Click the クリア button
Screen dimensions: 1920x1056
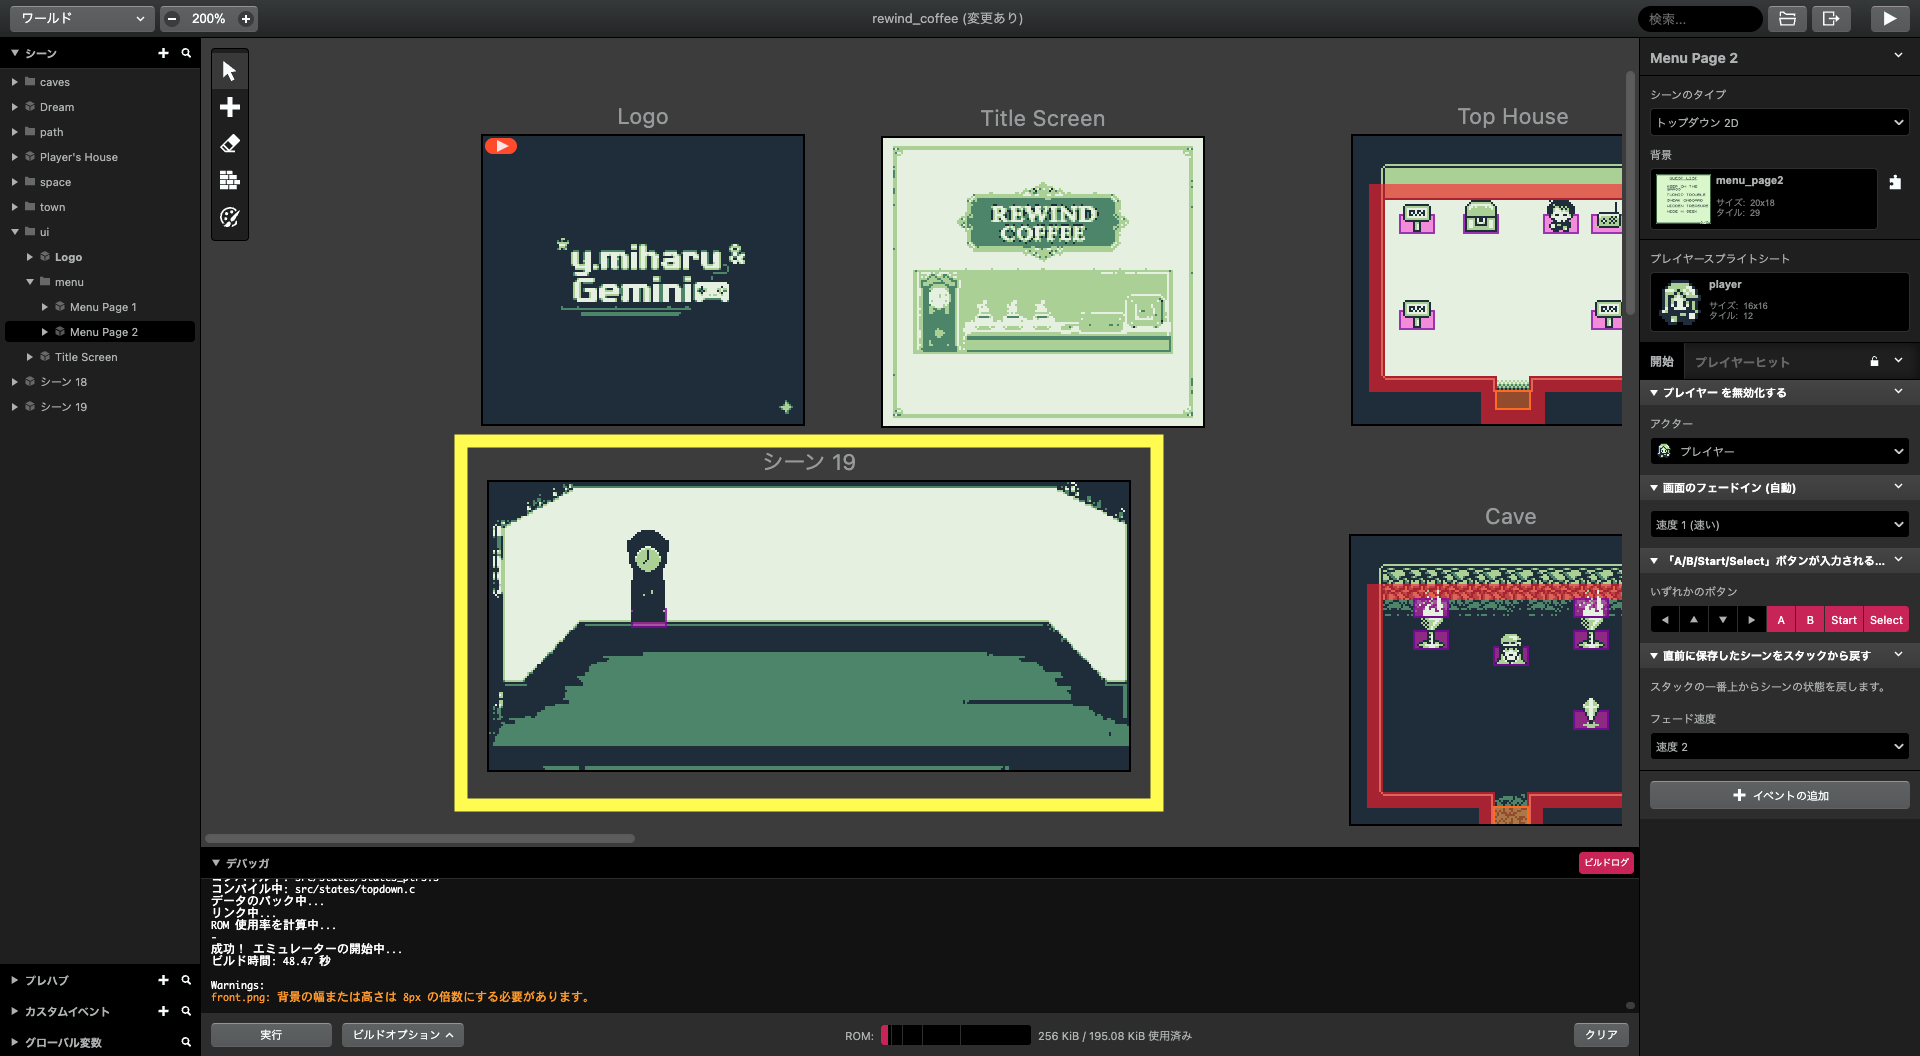point(1601,1035)
